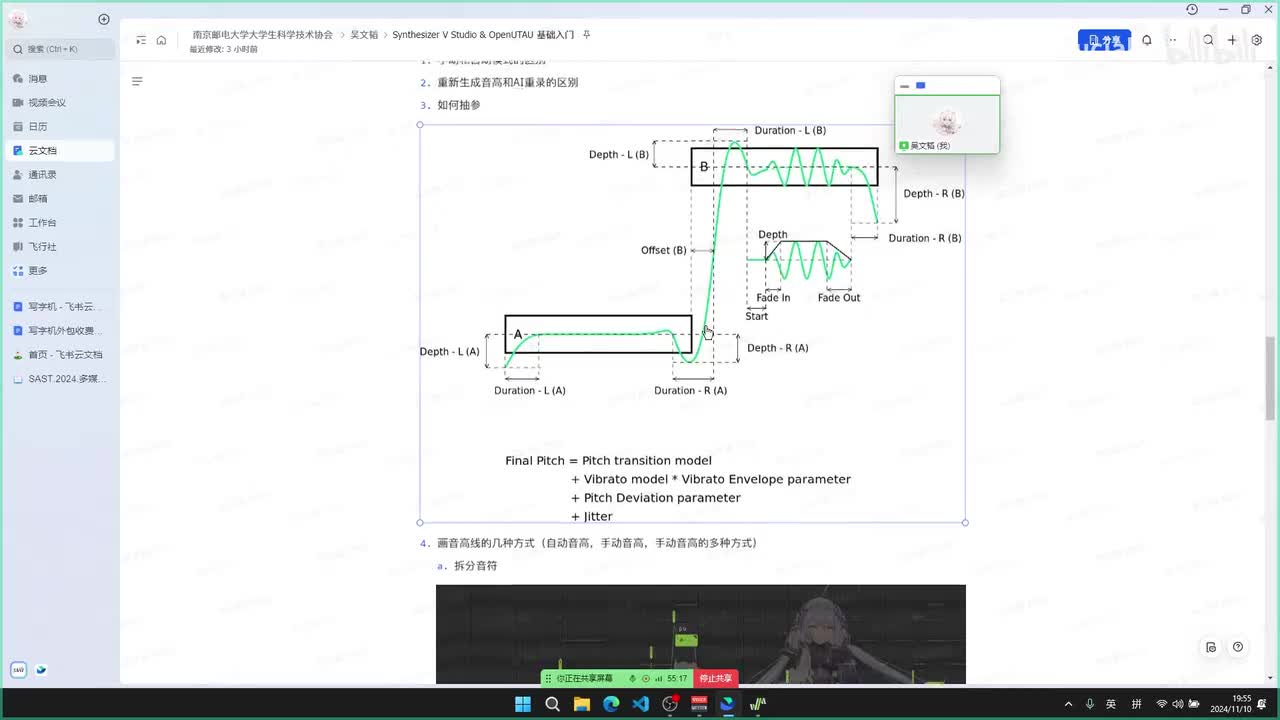Viewport: 1280px width, 720px height.
Task: Click the last modified (最近修改) text
Action: point(223,49)
